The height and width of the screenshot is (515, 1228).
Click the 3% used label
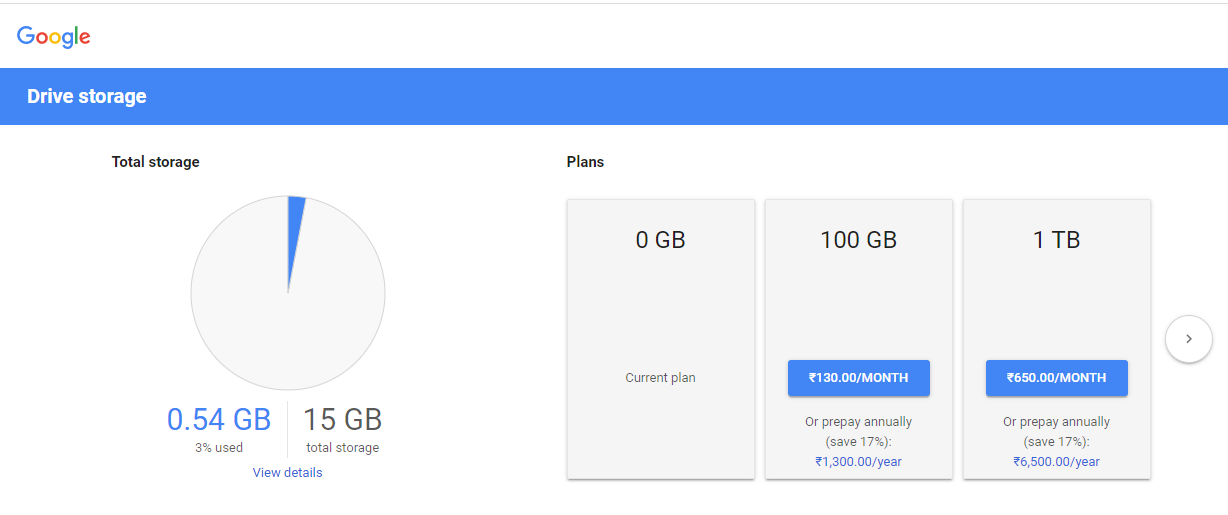219,448
